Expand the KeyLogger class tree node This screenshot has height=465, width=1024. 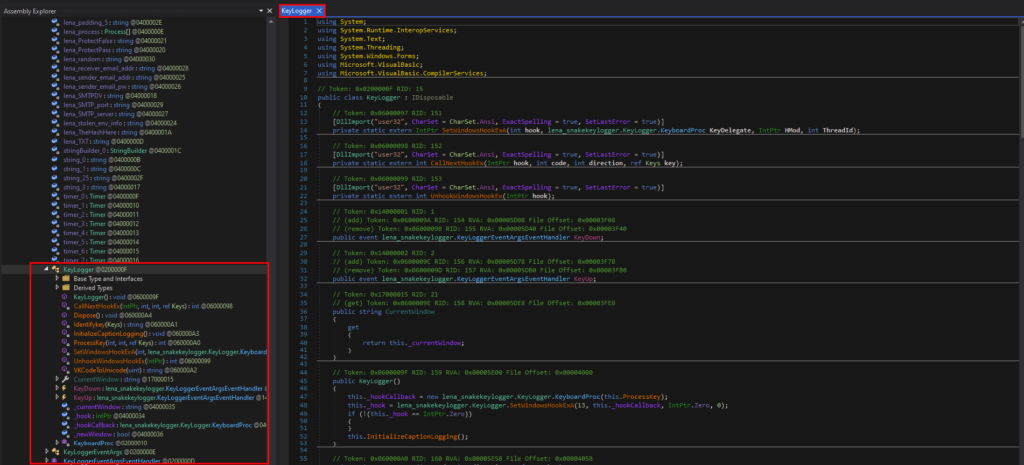[x=45, y=270]
